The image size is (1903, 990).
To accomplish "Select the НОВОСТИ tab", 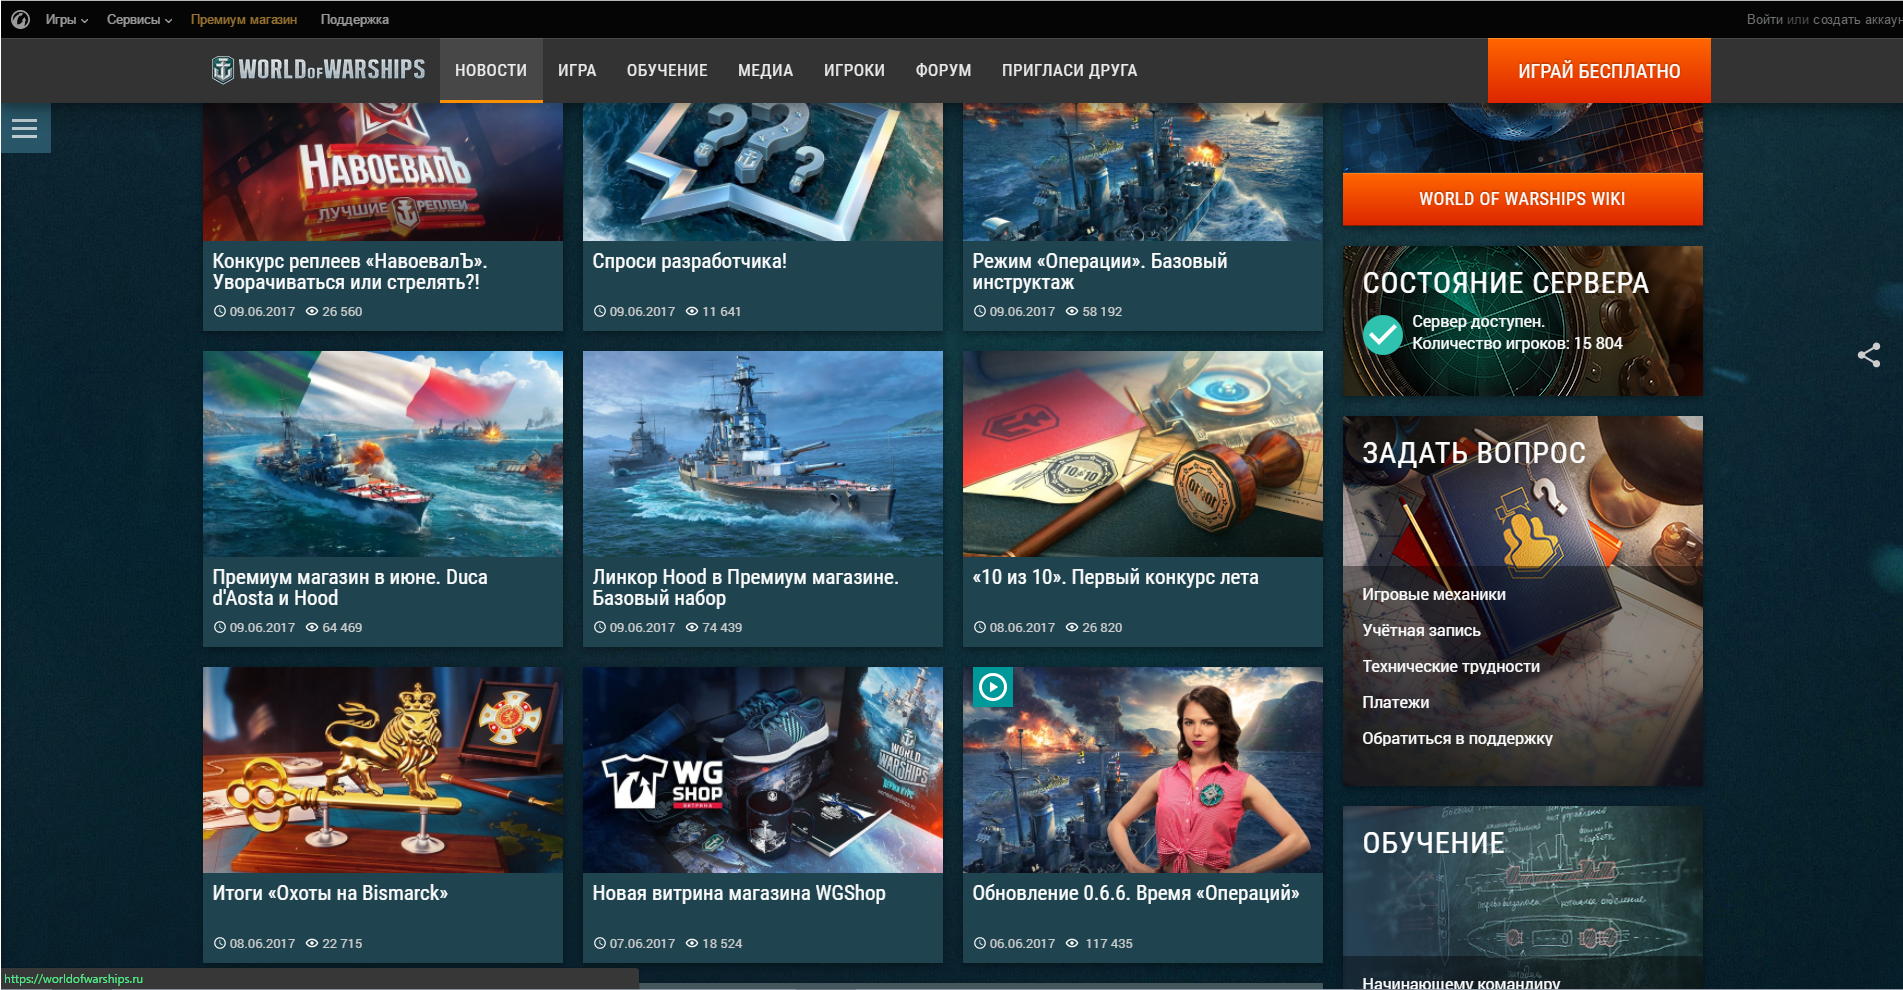I will click(x=491, y=70).
